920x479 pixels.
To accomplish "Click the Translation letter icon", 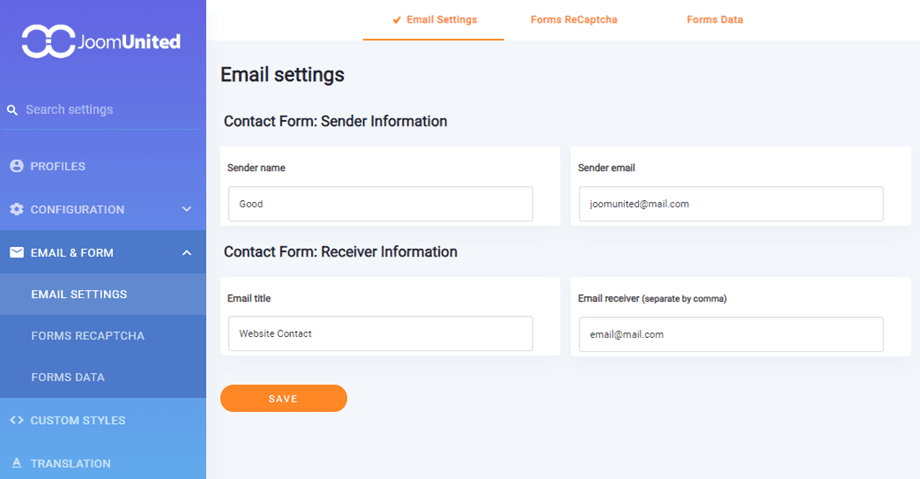I will coord(16,463).
